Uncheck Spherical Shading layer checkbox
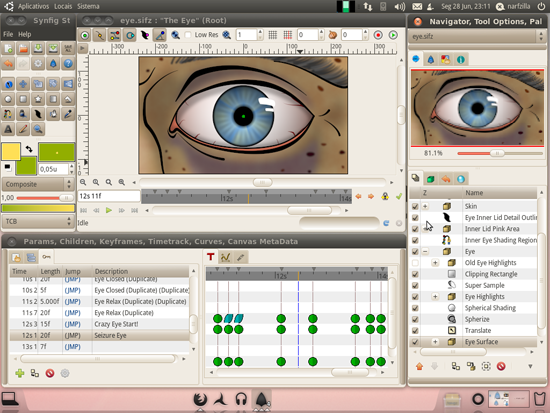This screenshot has height=413, width=550. (x=415, y=308)
